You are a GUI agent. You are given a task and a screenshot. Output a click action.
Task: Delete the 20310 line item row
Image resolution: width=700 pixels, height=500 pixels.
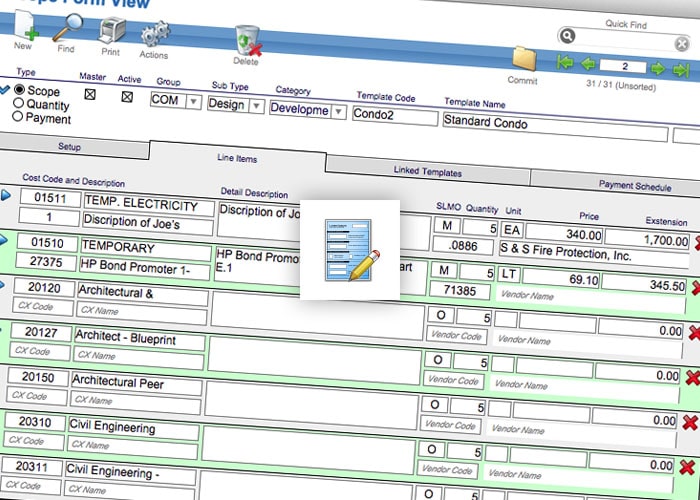(688, 467)
